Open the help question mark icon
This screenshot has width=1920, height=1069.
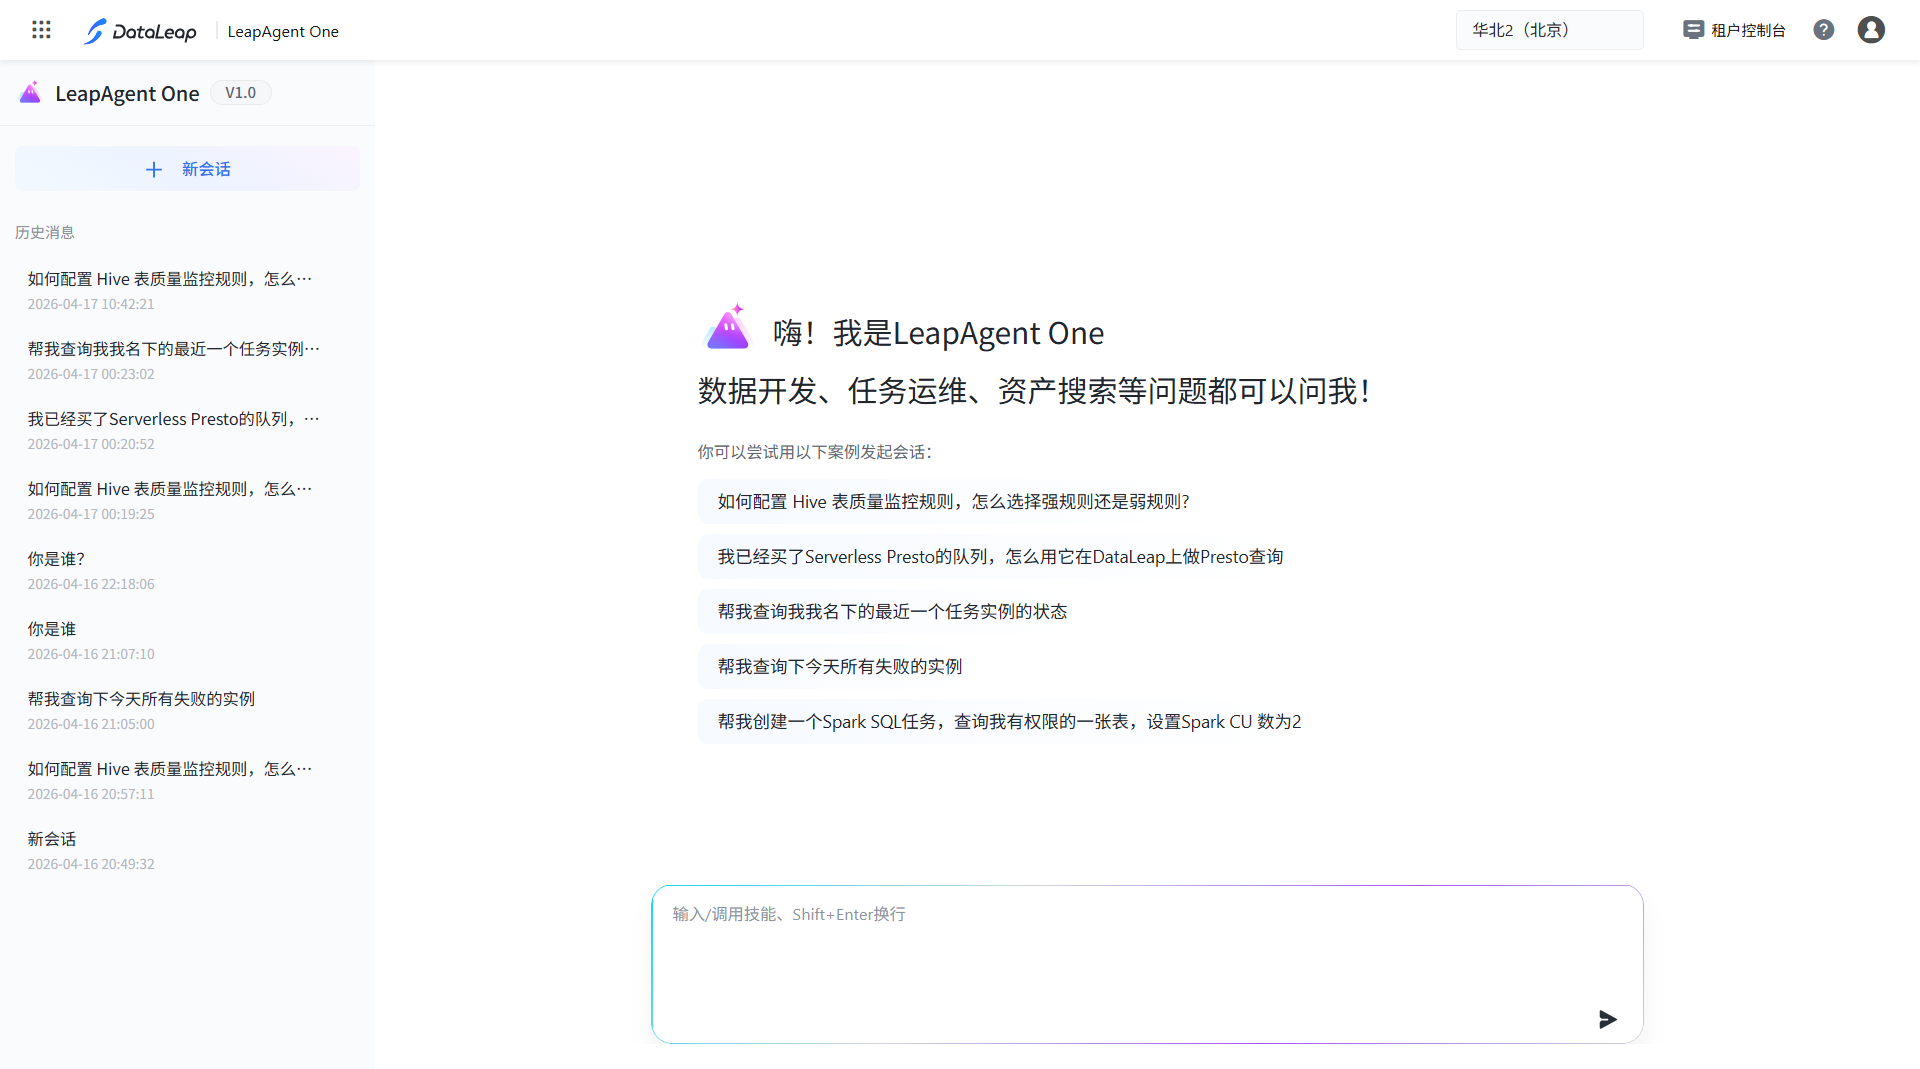click(x=1823, y=30)
